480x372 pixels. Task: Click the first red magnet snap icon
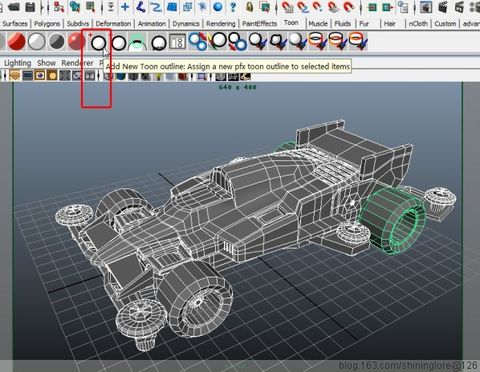point(287,6)
